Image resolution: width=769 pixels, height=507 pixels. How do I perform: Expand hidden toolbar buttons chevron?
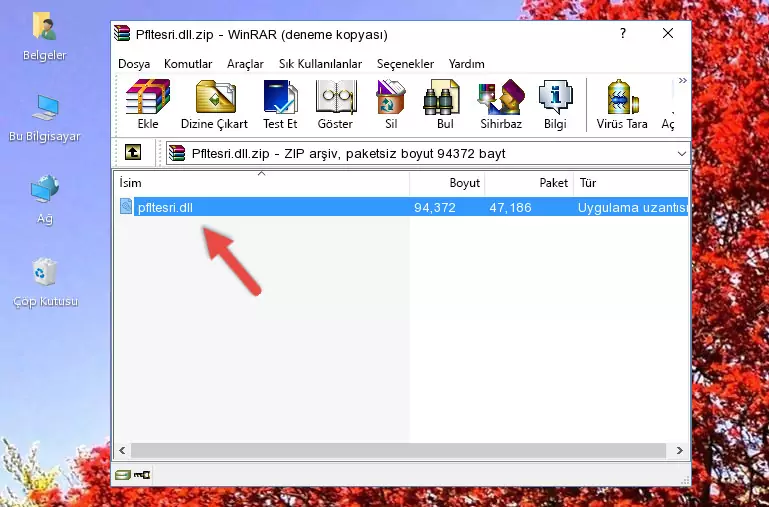pyautogui.click(x=683, y=80)
